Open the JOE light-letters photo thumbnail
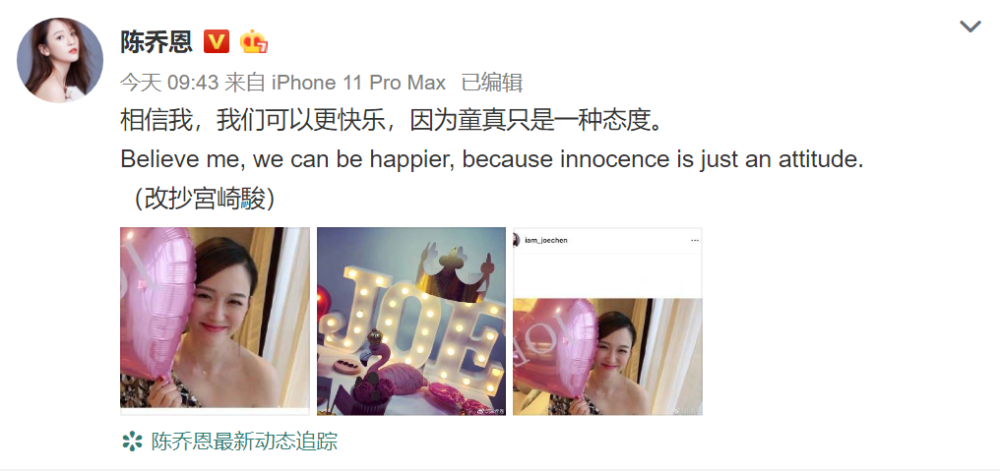 point(411,321)
